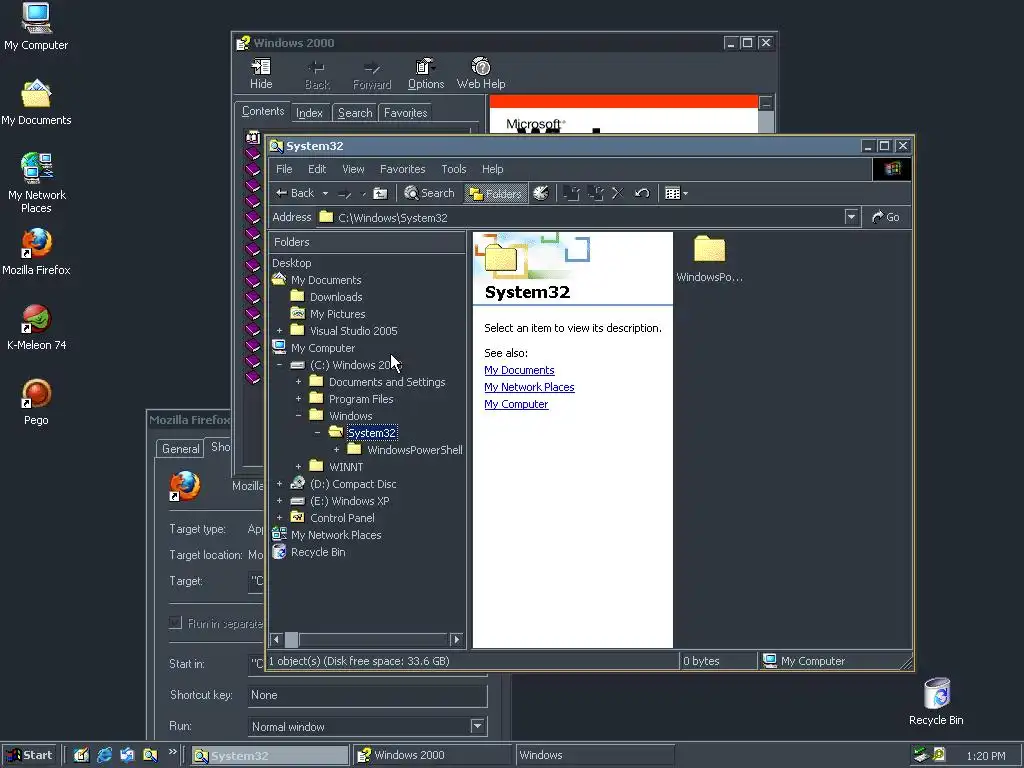Open the Help menu in System32
This screenshot has height=768, width=1024.
[x=492, y=169]
